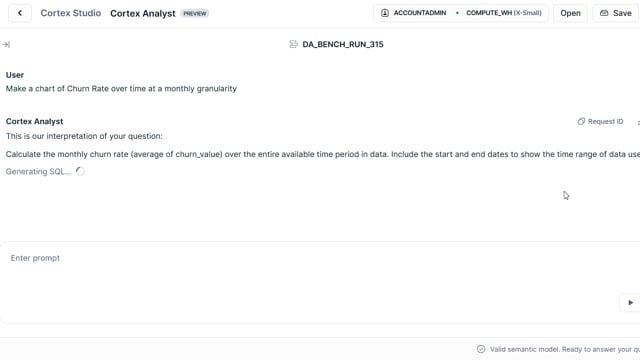Click the DA_BENCH_RUN_315 model name
The image size is (640, 360).
coord(343,44)
